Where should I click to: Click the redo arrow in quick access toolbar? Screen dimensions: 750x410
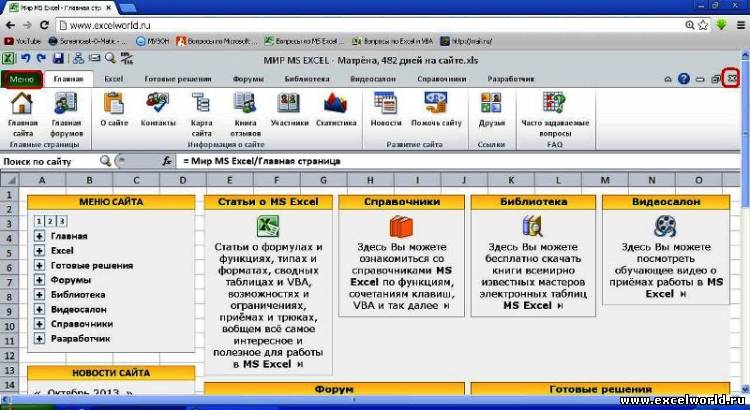tap(42, 59)
